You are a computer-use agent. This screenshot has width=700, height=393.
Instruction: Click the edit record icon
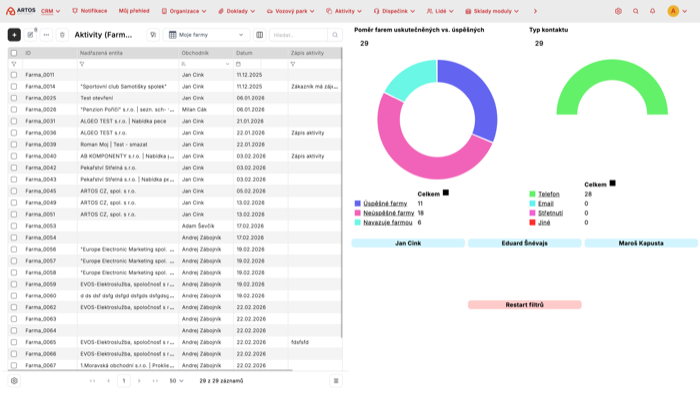coord(30,35)
